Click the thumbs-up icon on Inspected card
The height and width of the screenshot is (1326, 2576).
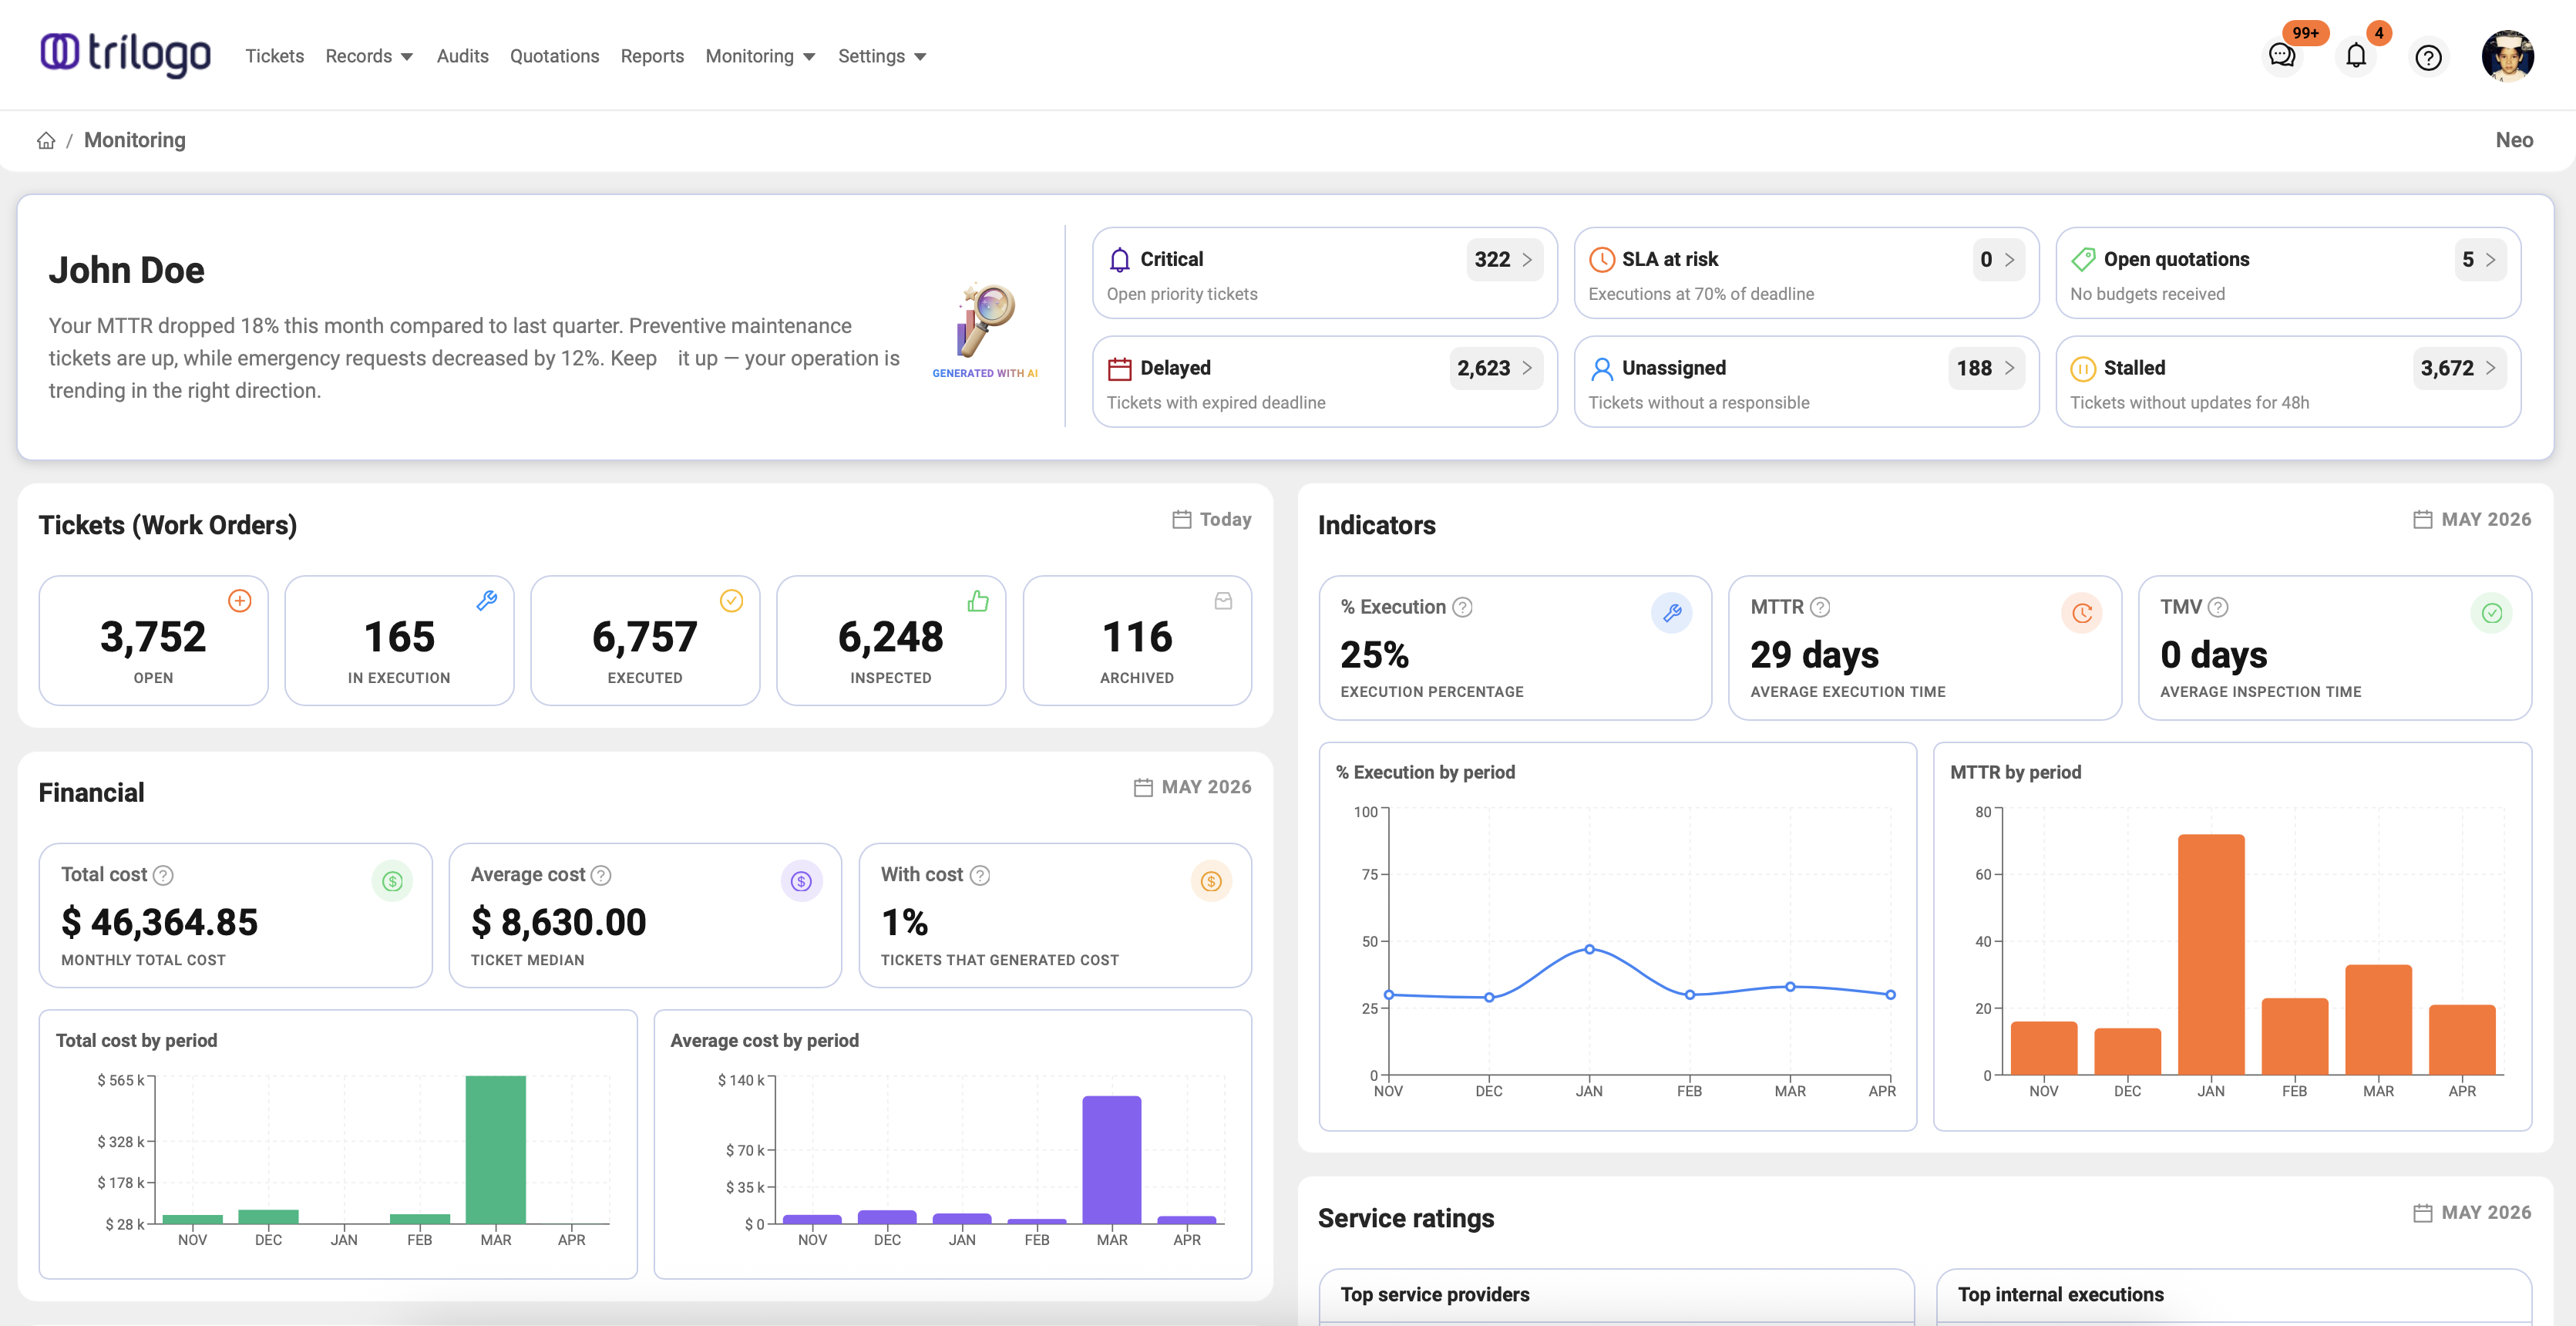coord(978,600)
